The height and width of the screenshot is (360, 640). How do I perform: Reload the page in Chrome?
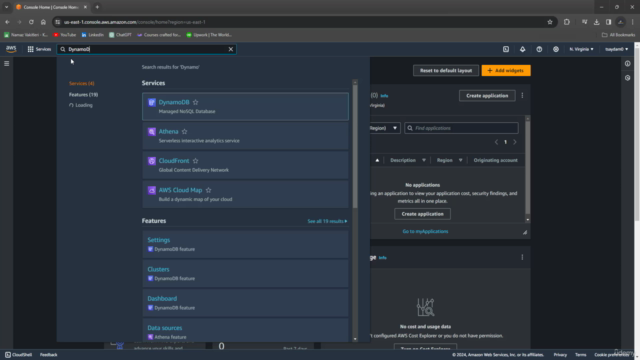point(31,22)
